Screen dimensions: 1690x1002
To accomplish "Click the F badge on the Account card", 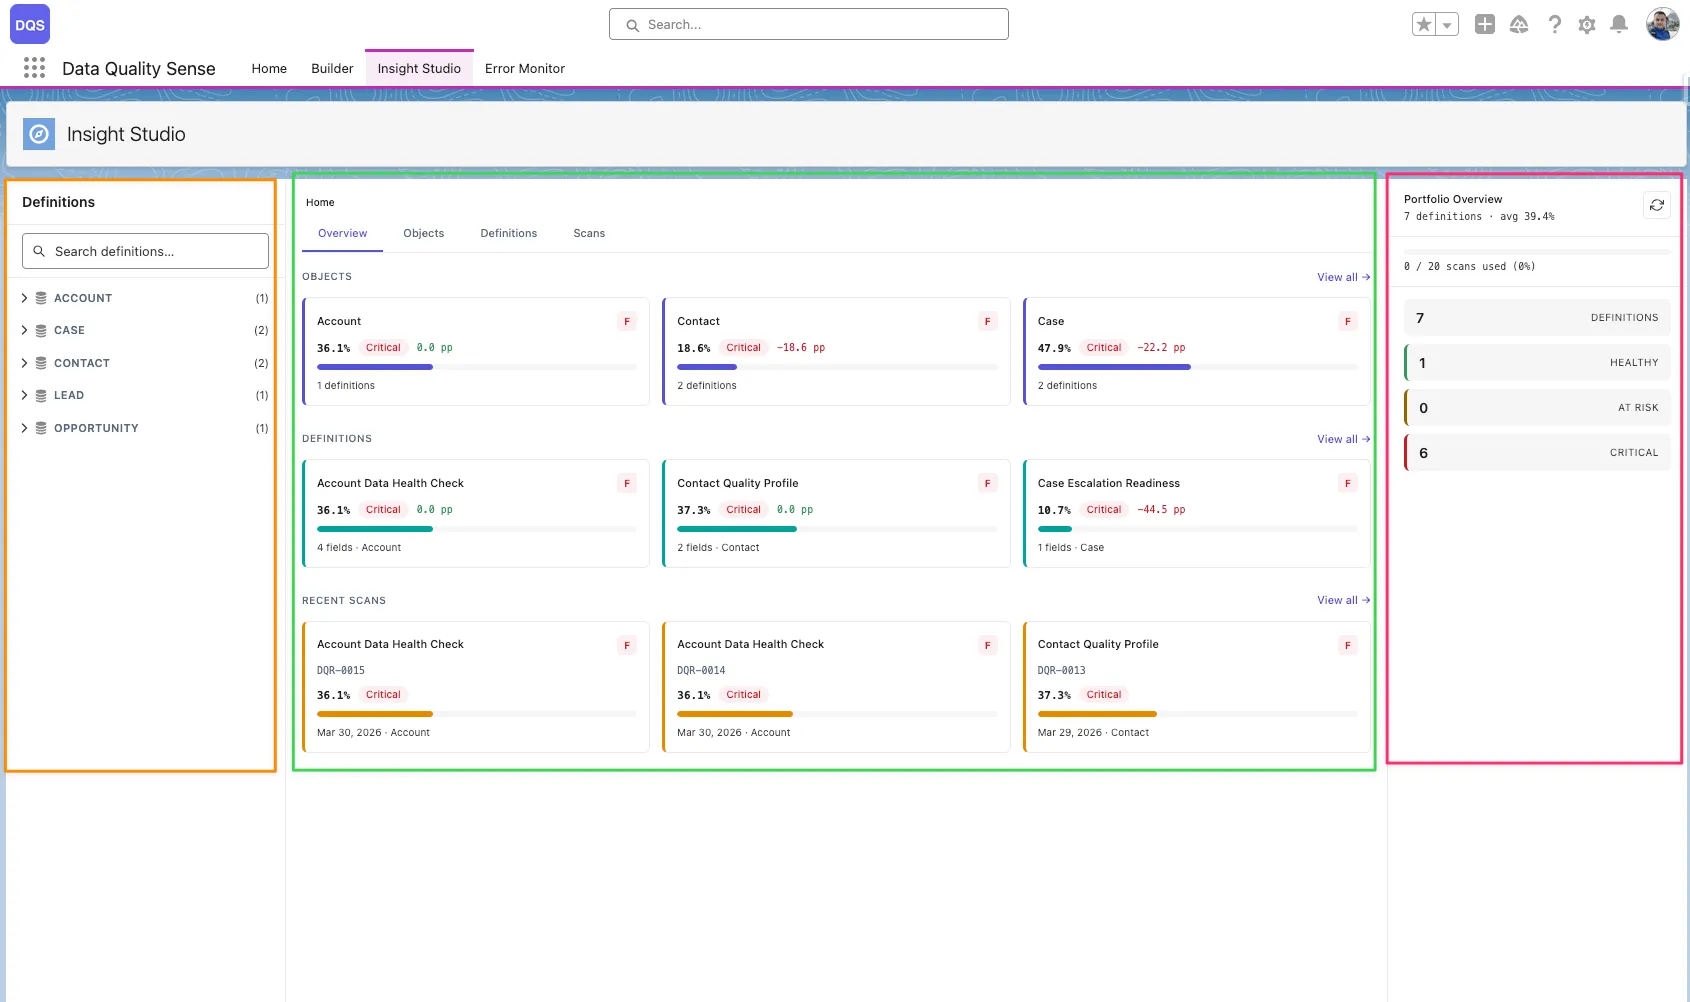I will [627, 321].
